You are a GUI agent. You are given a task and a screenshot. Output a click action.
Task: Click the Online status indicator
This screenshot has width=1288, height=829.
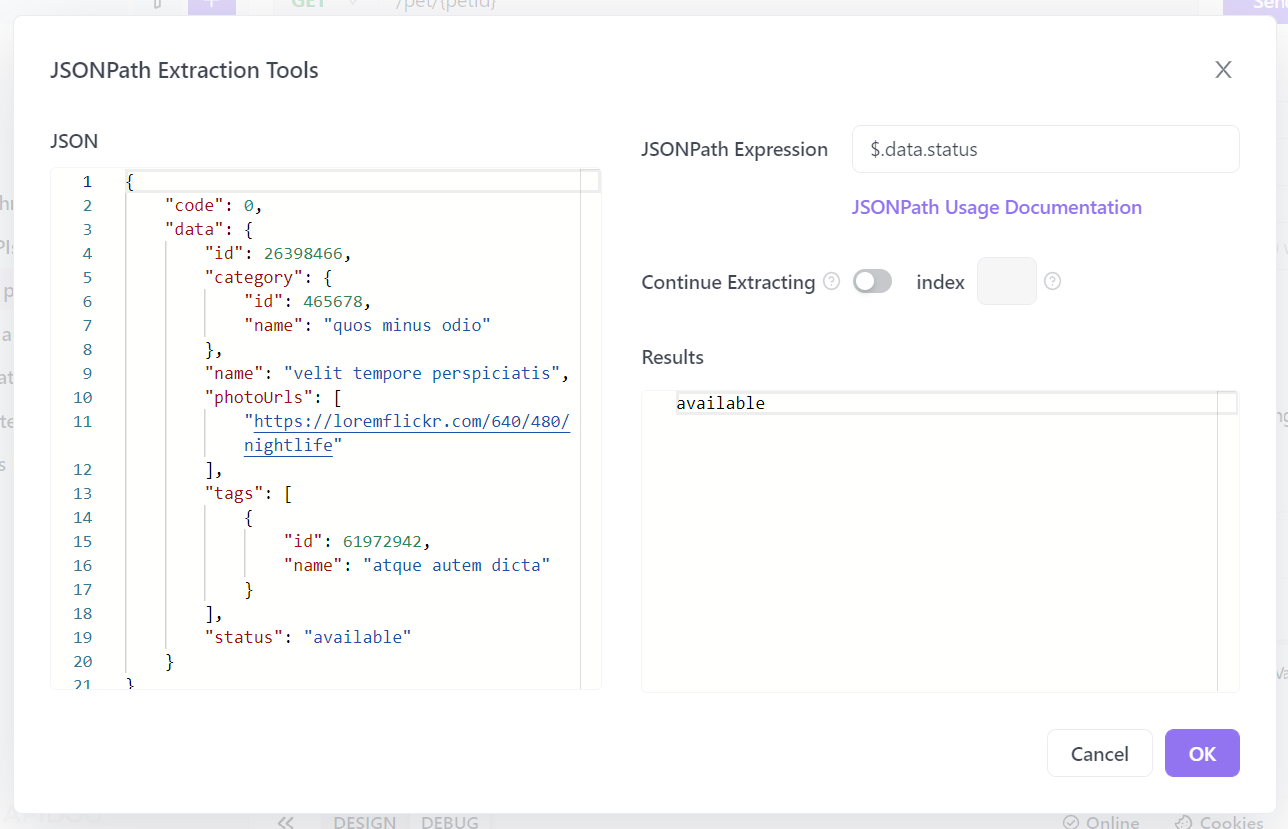pyautogui.click(x=1101, y=822)
